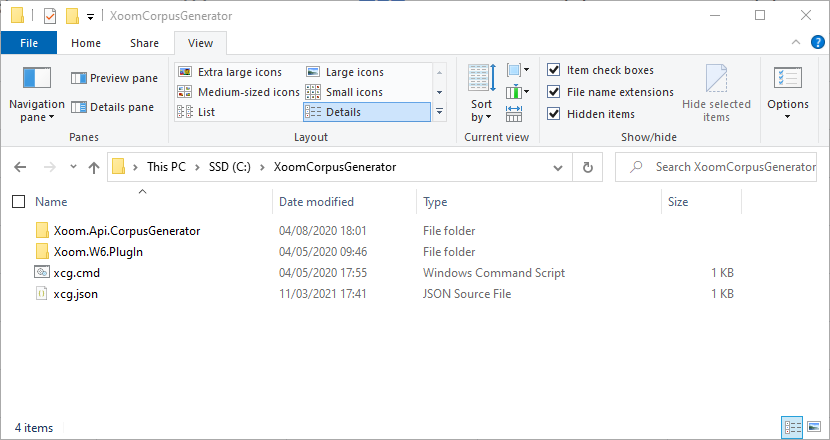The height and width of the screenshot is (440, 830).
Task: Open the File menu tab
Action: 29,43
